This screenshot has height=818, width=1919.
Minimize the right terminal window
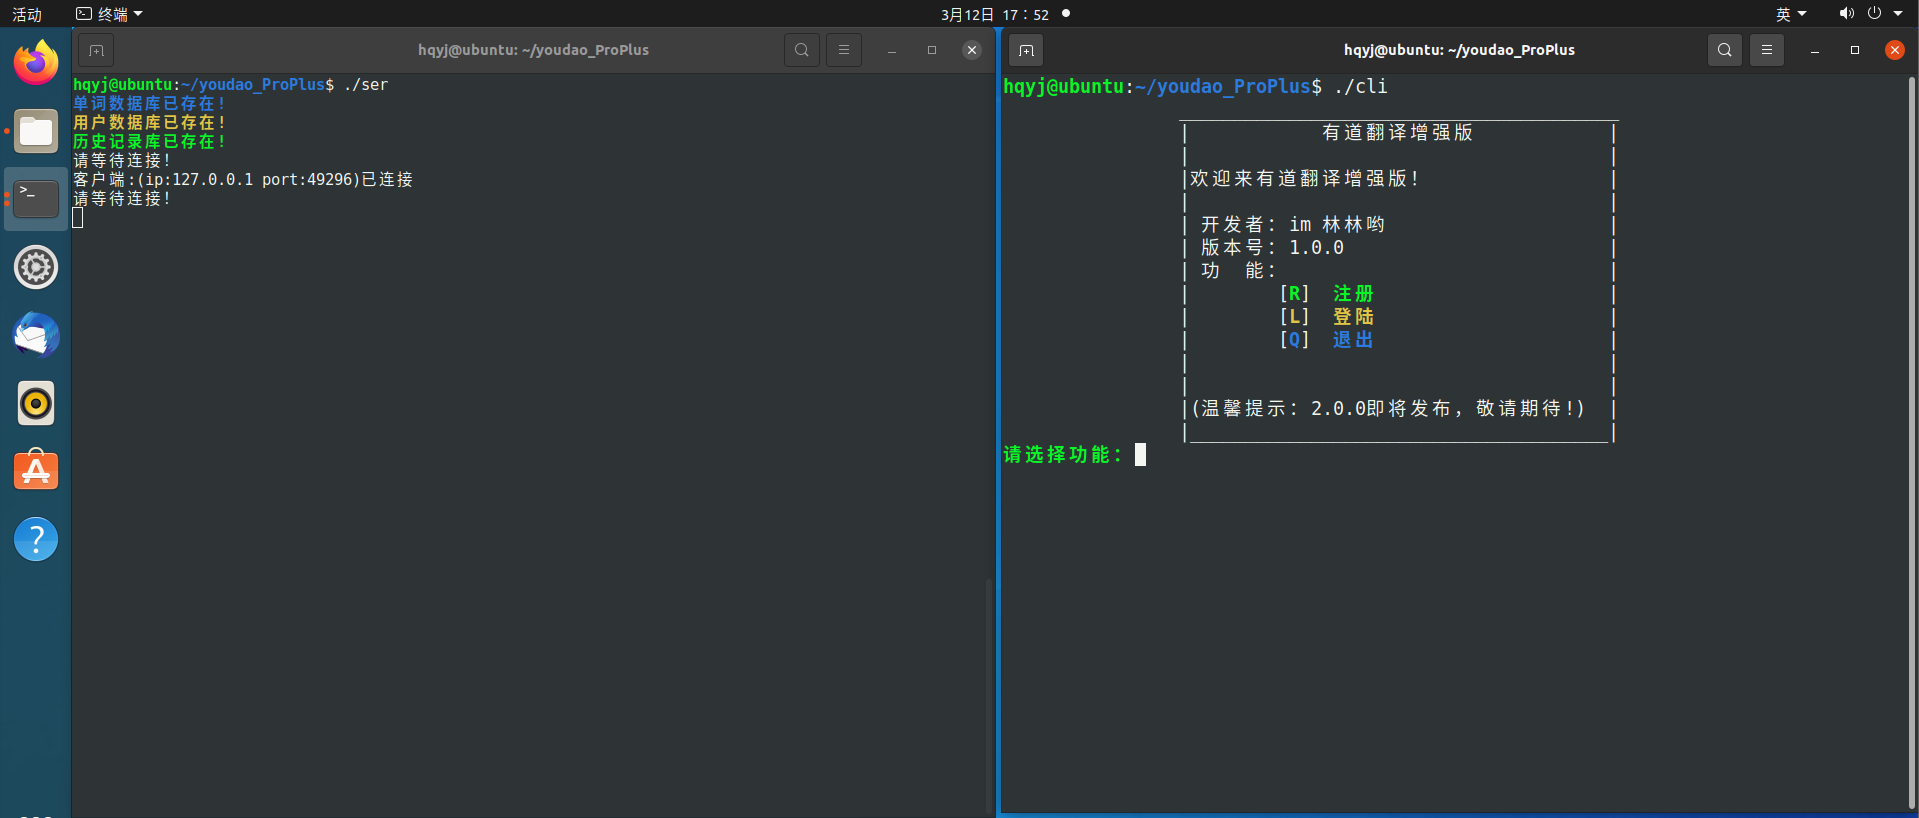[1814, 50]
